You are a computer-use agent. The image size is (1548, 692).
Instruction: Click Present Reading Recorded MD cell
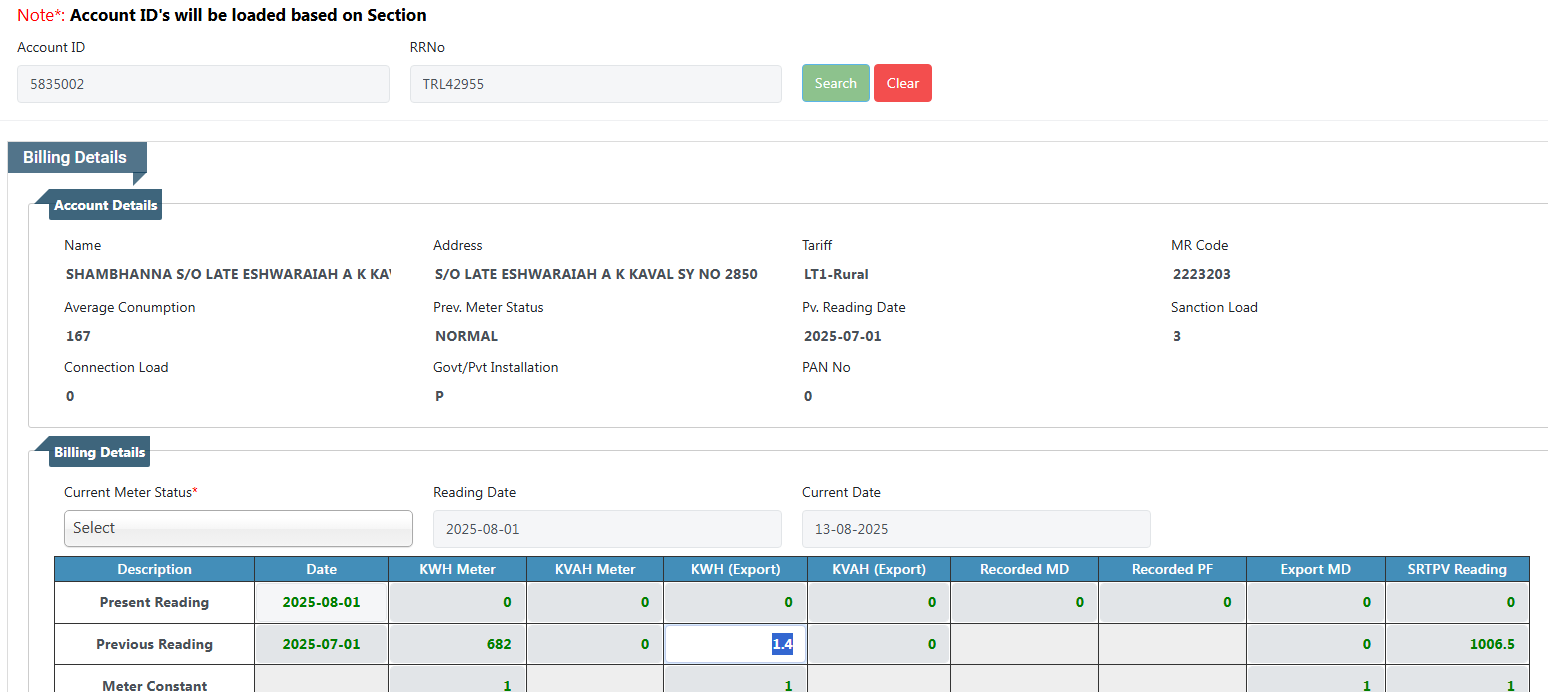tap(1023, 602)
